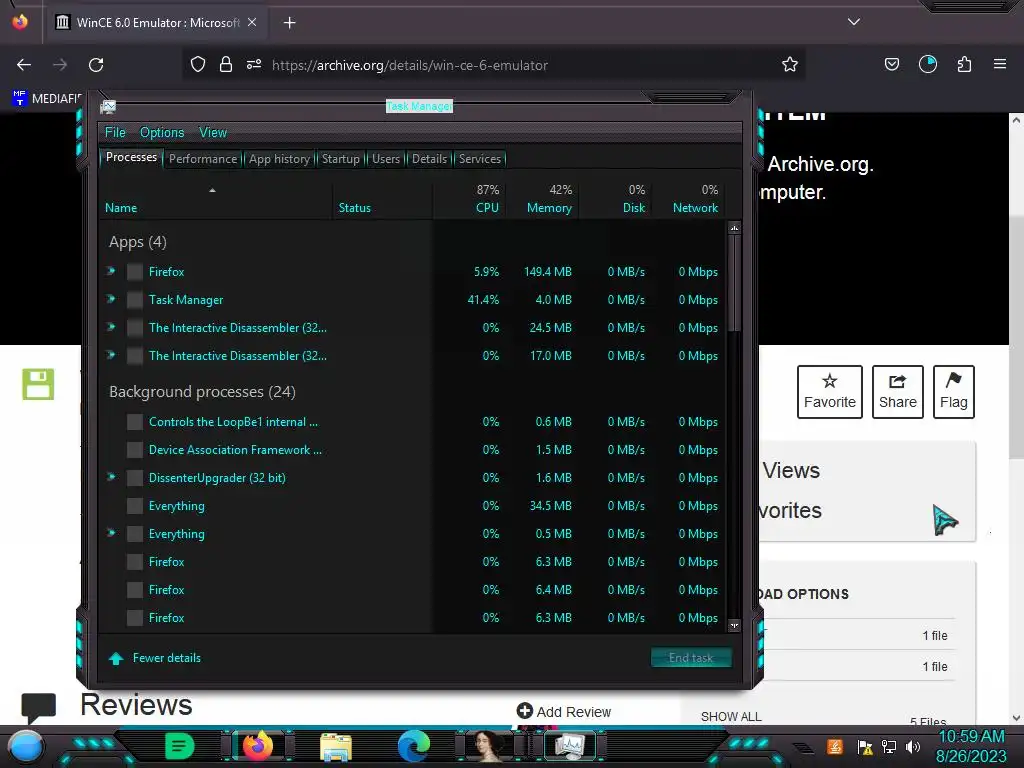Switch to App history tab

coord(280,159)
